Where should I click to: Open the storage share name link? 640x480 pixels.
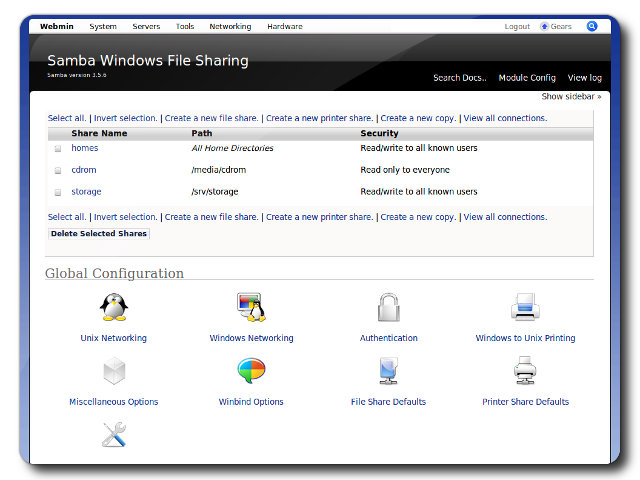coord(86,192)
